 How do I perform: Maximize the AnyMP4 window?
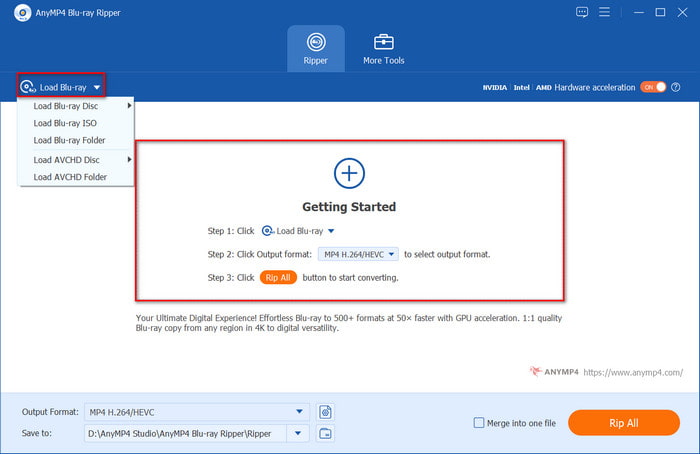click(x=660, y=12)
